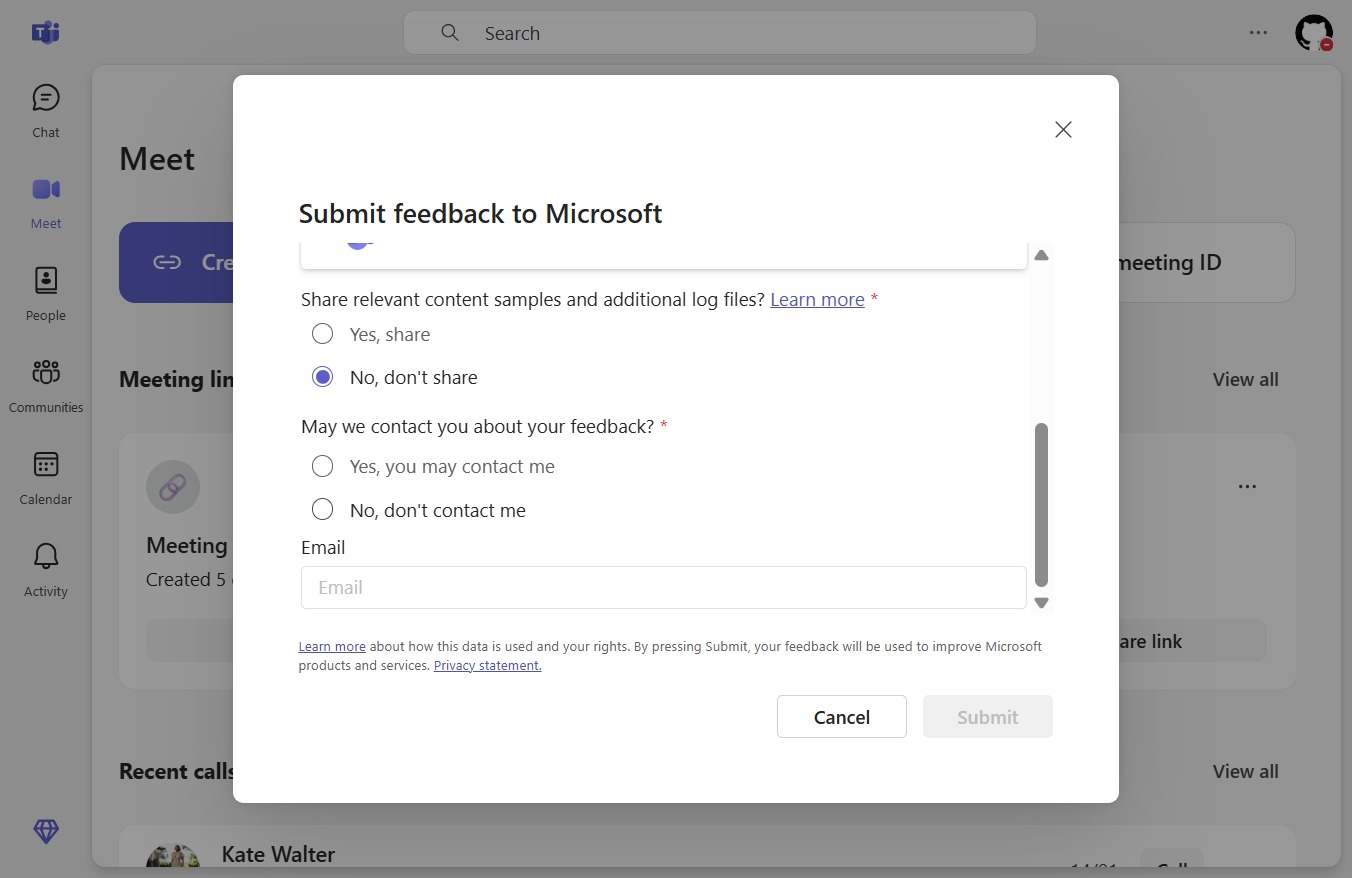Click the 'Submit feedback to Microsoft' heading
The width and height of the screenshot is (1352, 878).
480,213
